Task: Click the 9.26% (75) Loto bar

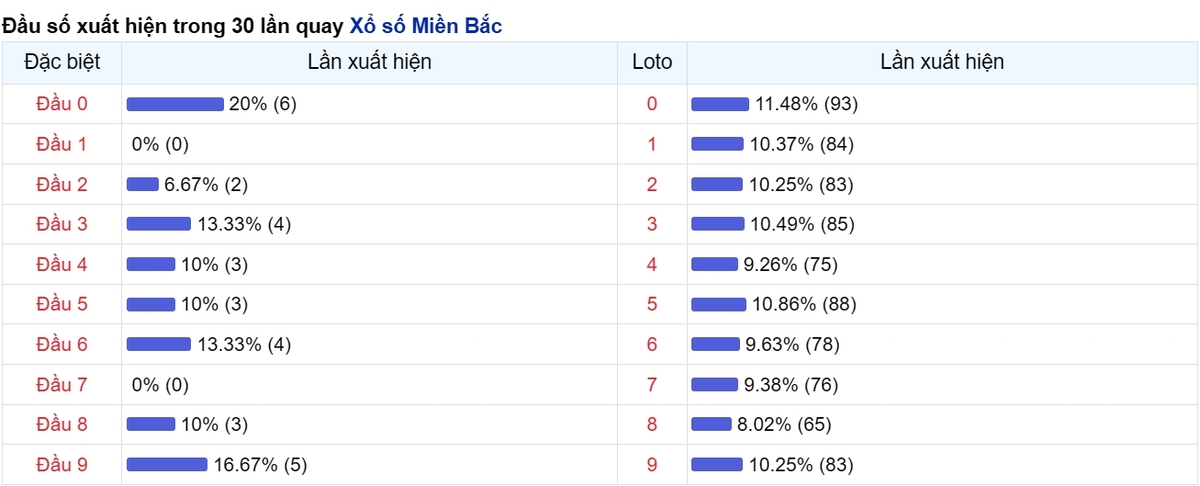Action: click(x=714, y=264)
